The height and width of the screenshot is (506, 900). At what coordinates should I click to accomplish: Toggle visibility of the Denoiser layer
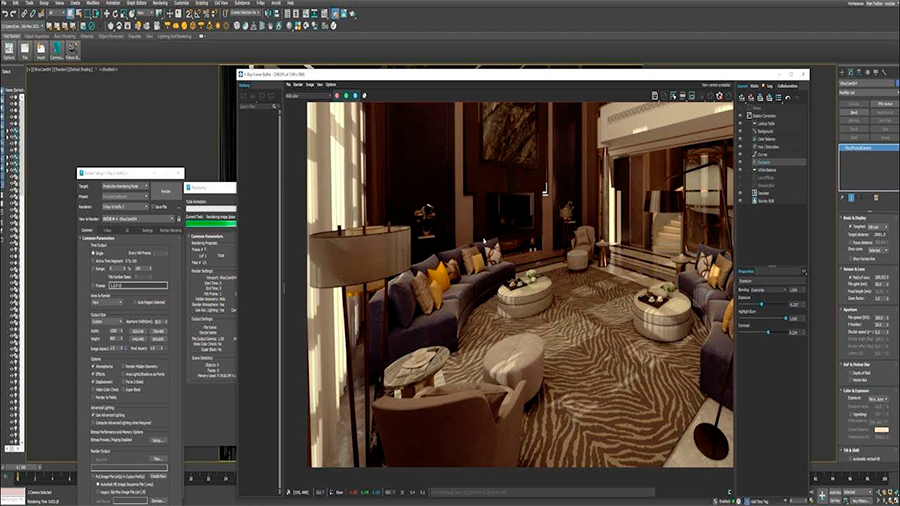click(742, 193)
